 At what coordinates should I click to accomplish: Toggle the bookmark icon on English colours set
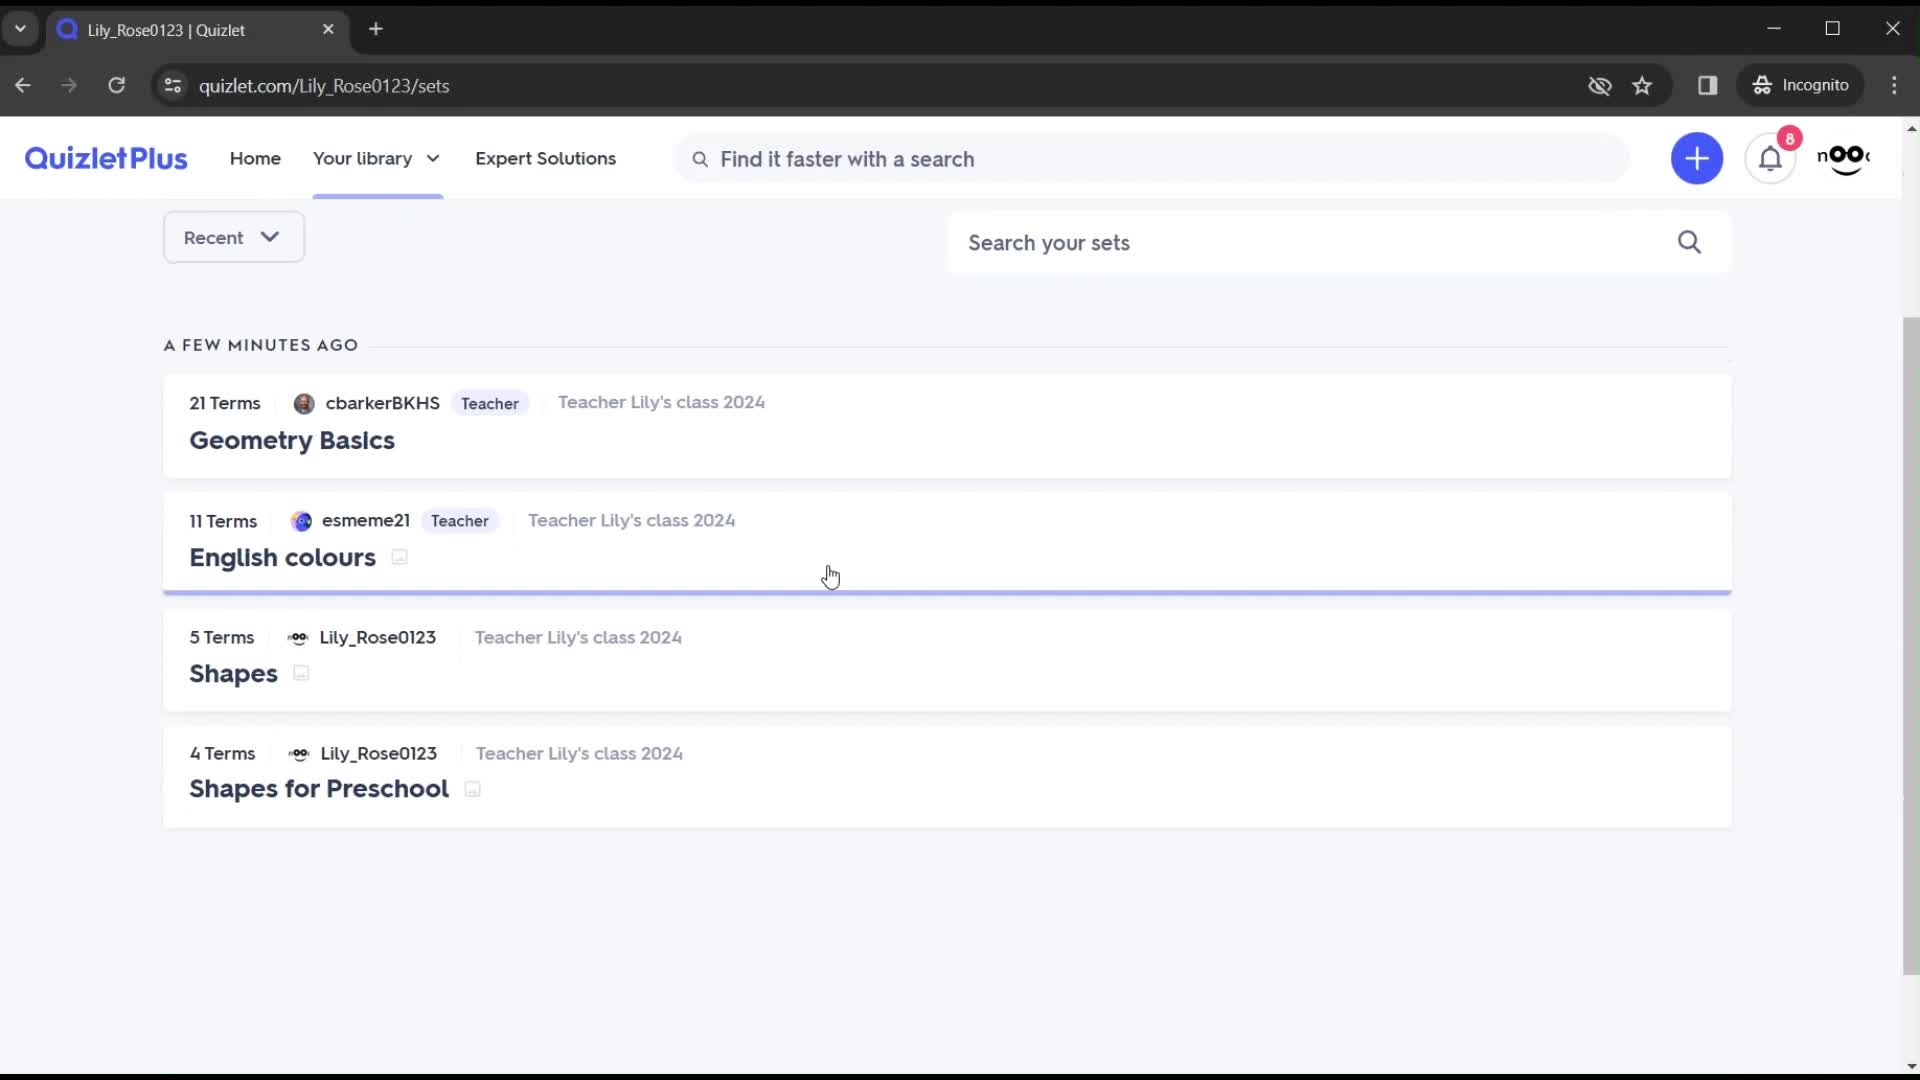click(x=400, y=558)
